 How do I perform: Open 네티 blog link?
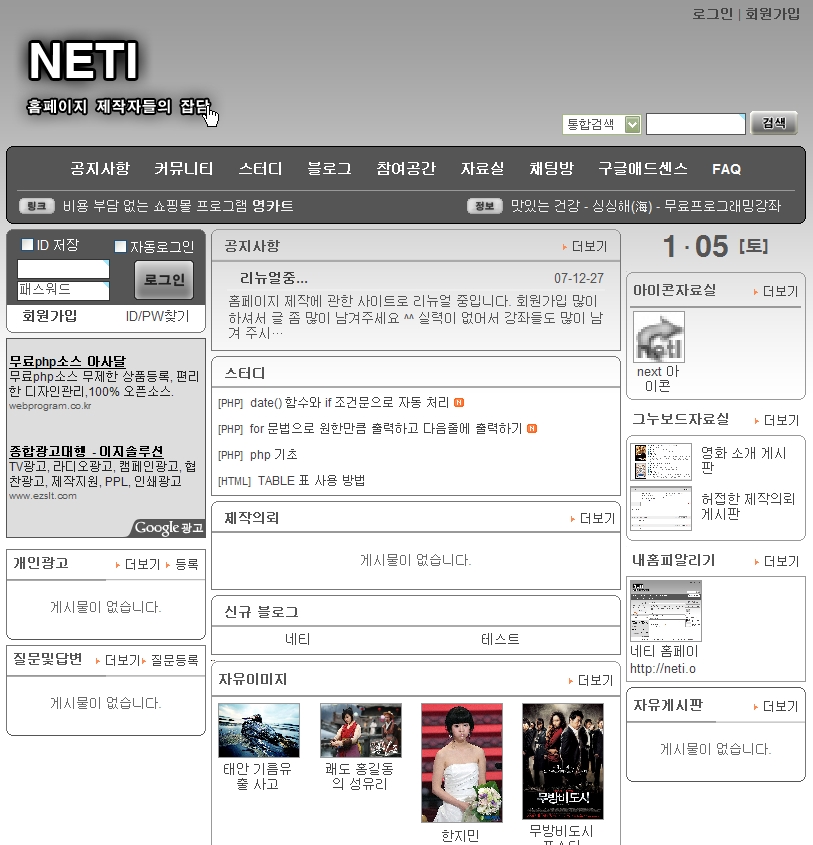point(297,640)
